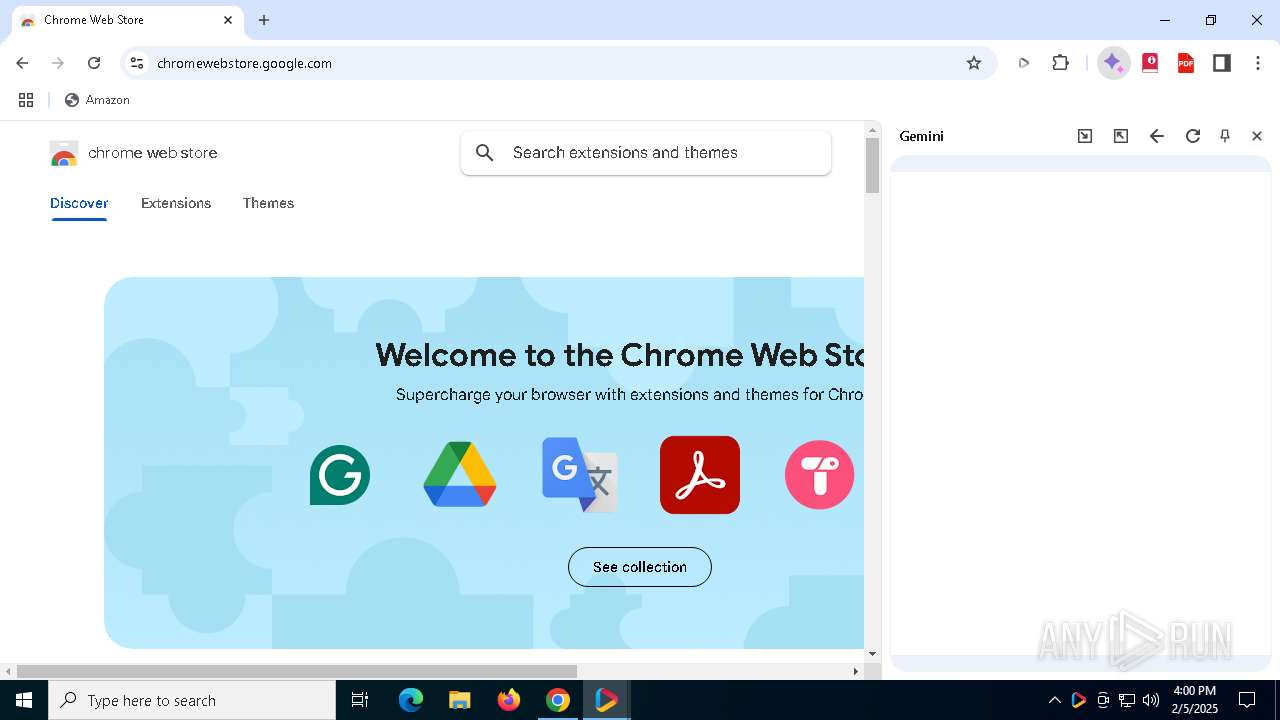This screenshot has height=720, width=1280.
Task: Bookmark this page with the star icon
Action: point(974,63)
